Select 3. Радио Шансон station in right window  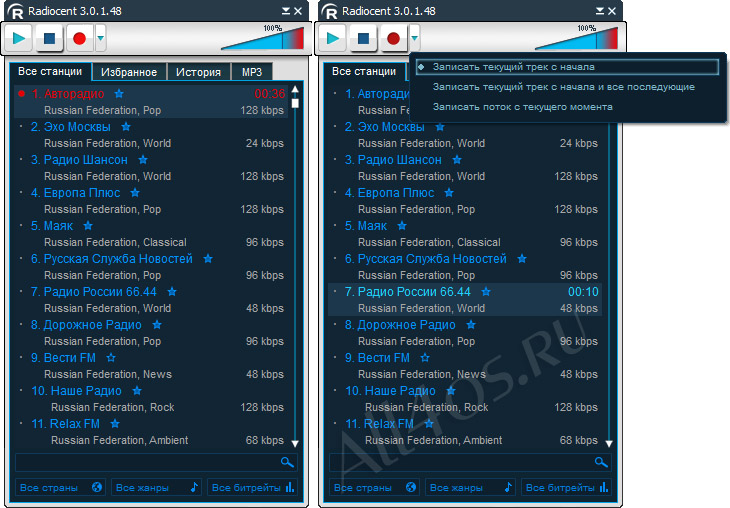466,168
